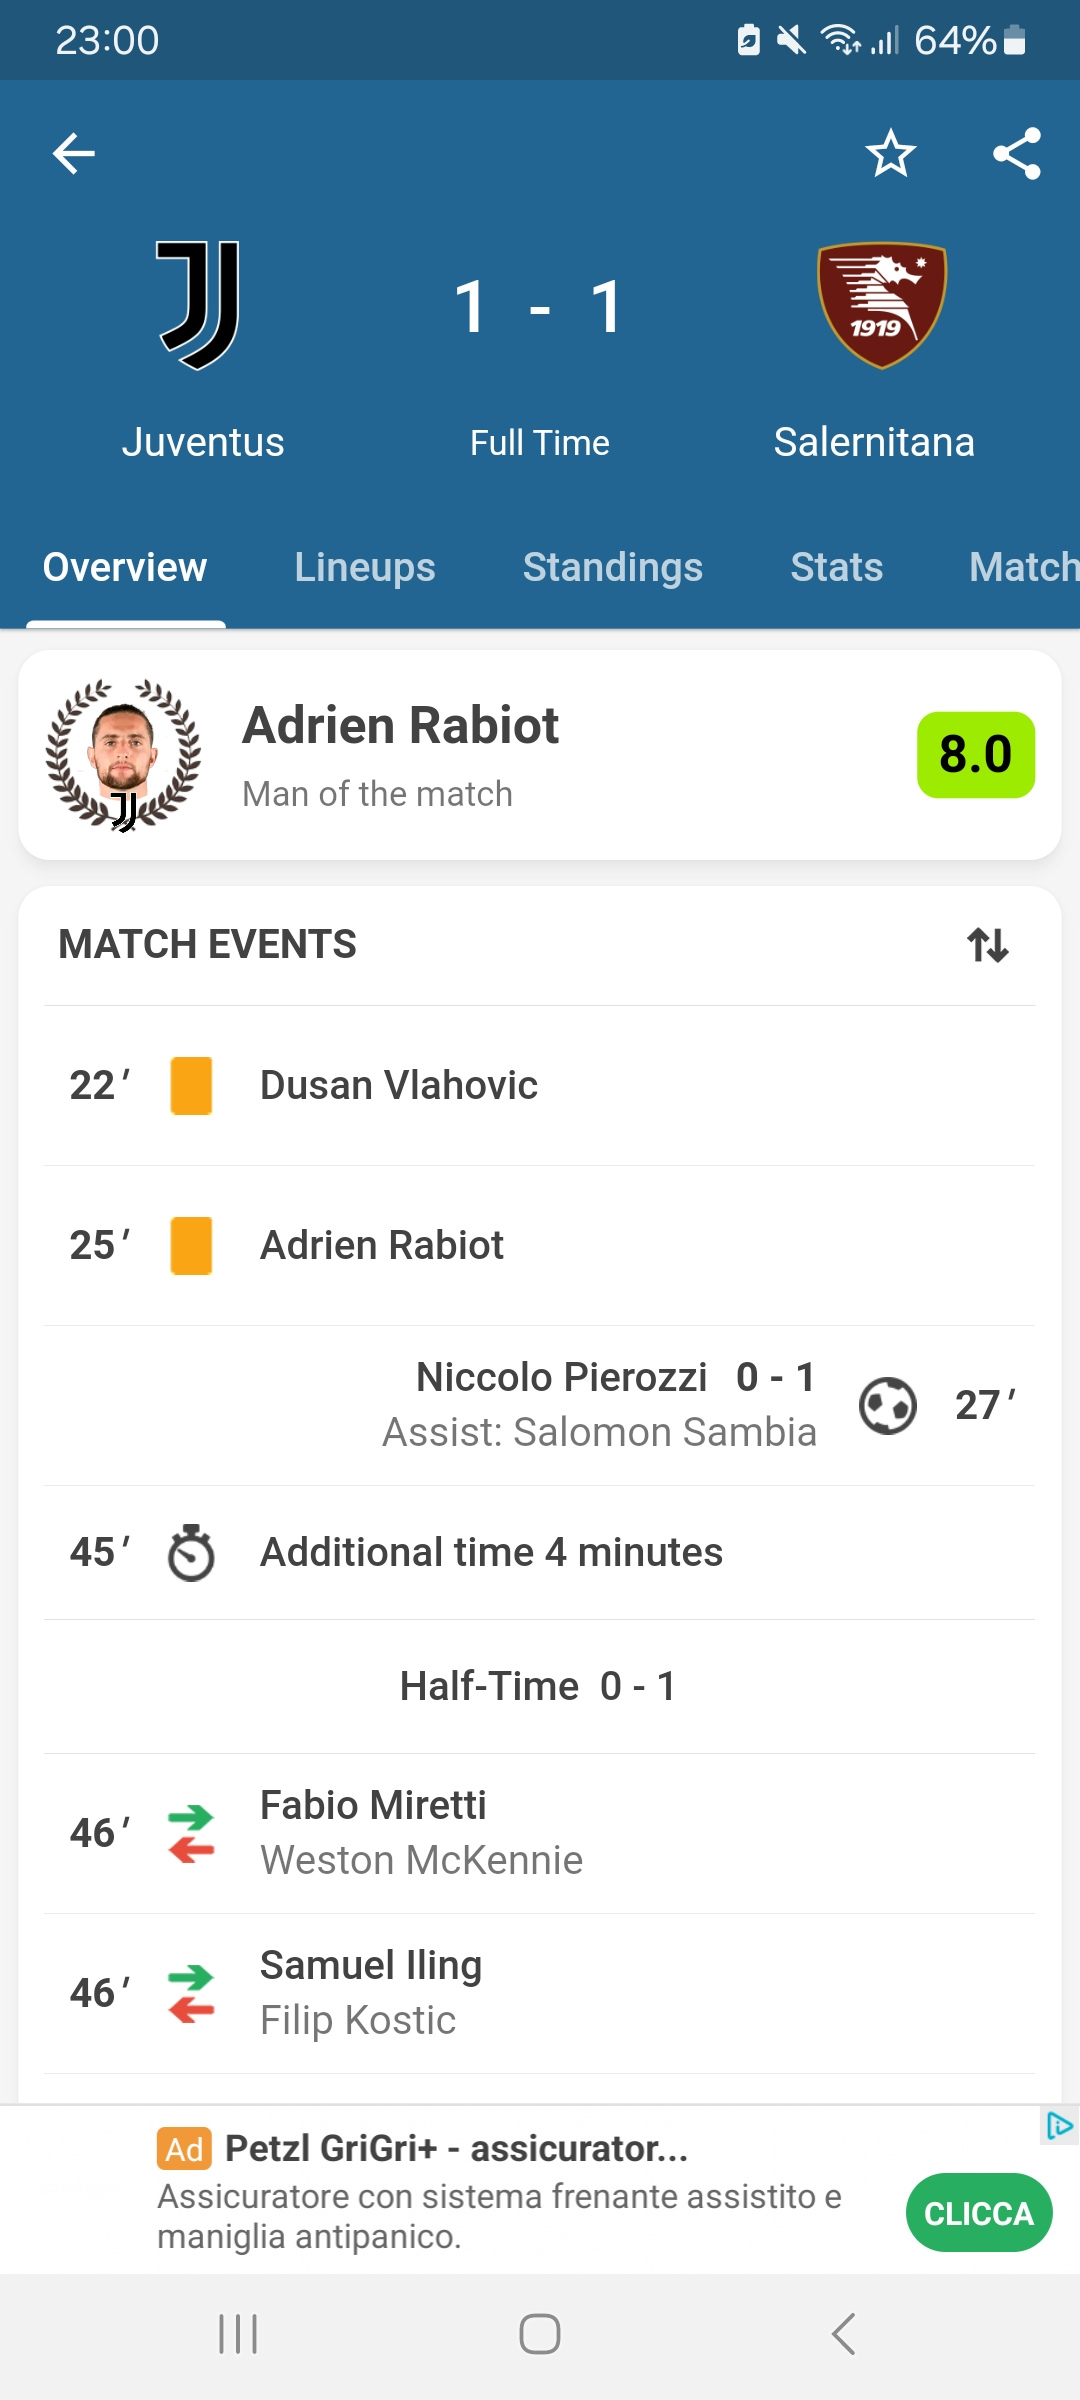
Task: Tap the additional time stopwatch icon
Action: click(x=191, y=1553)
